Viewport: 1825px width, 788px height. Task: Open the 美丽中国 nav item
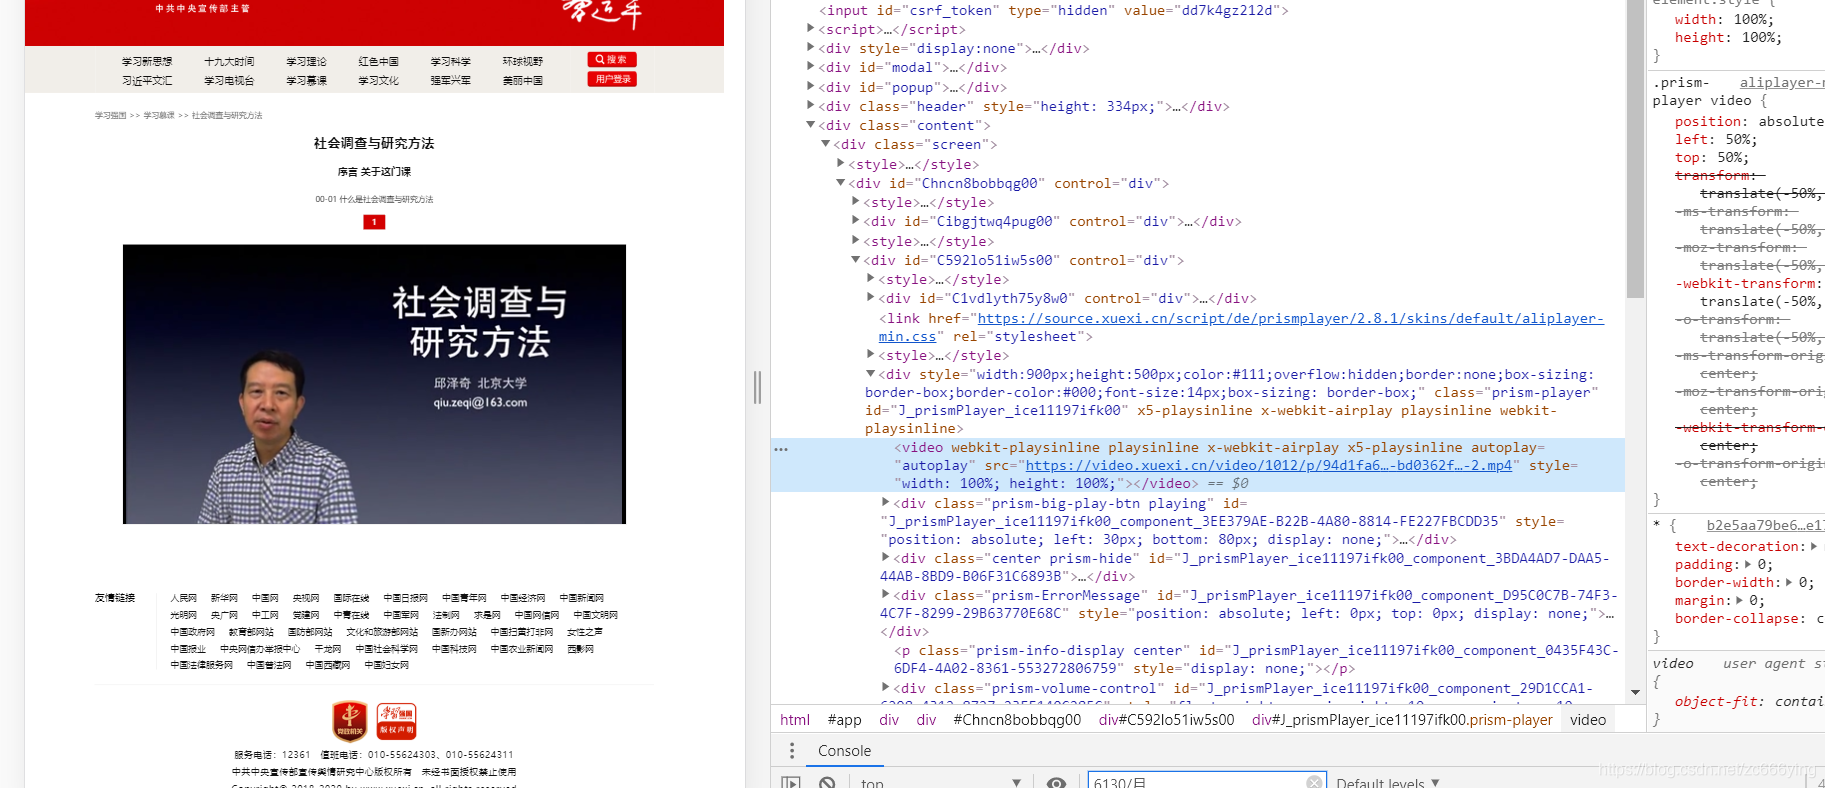pyautogui.click(x=522, y=81)
